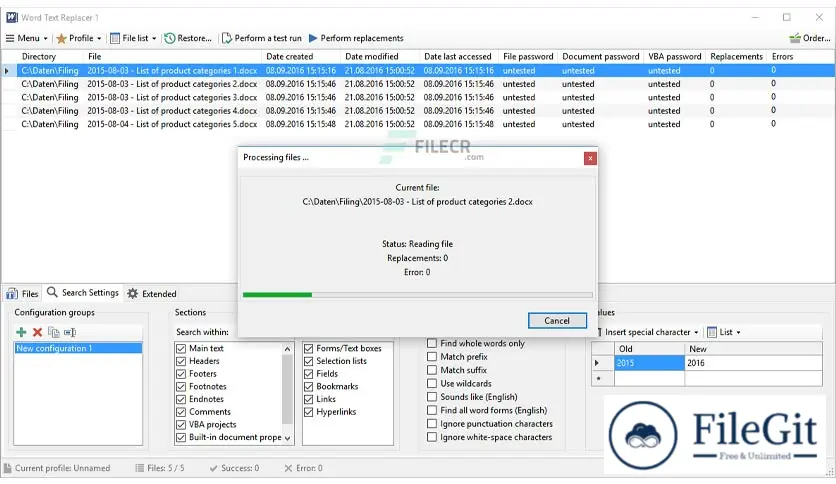
Task: Delete configuration group with red X
Action: click(x=37, y=332)
